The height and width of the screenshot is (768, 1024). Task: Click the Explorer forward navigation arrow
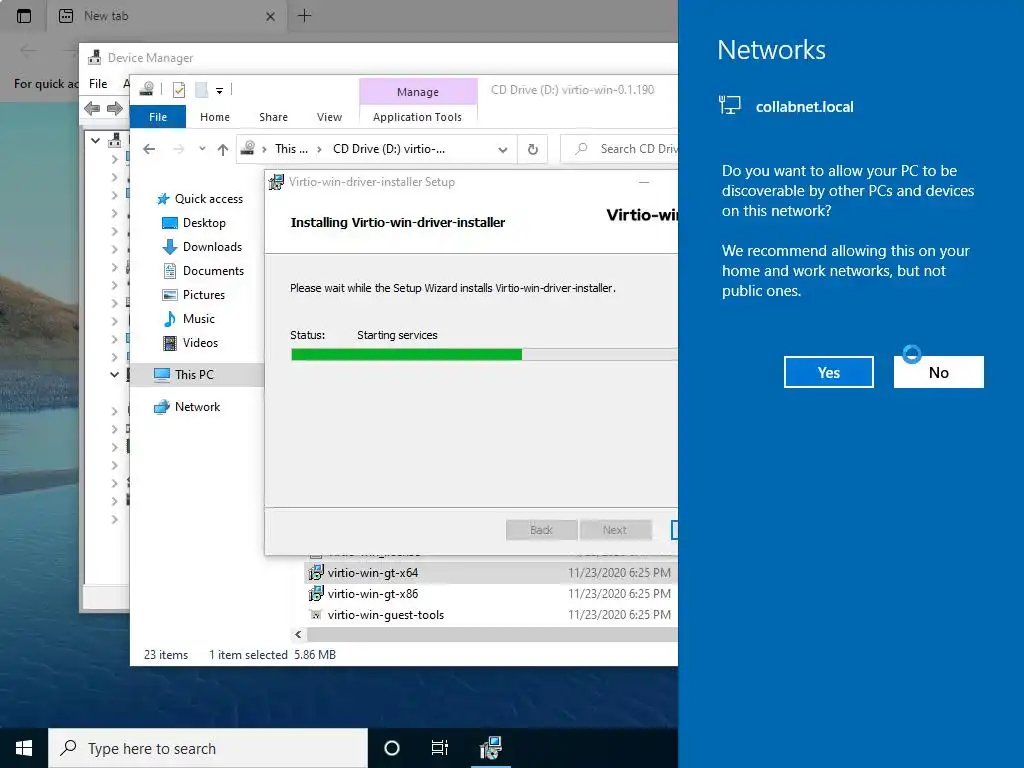point(178,149)
